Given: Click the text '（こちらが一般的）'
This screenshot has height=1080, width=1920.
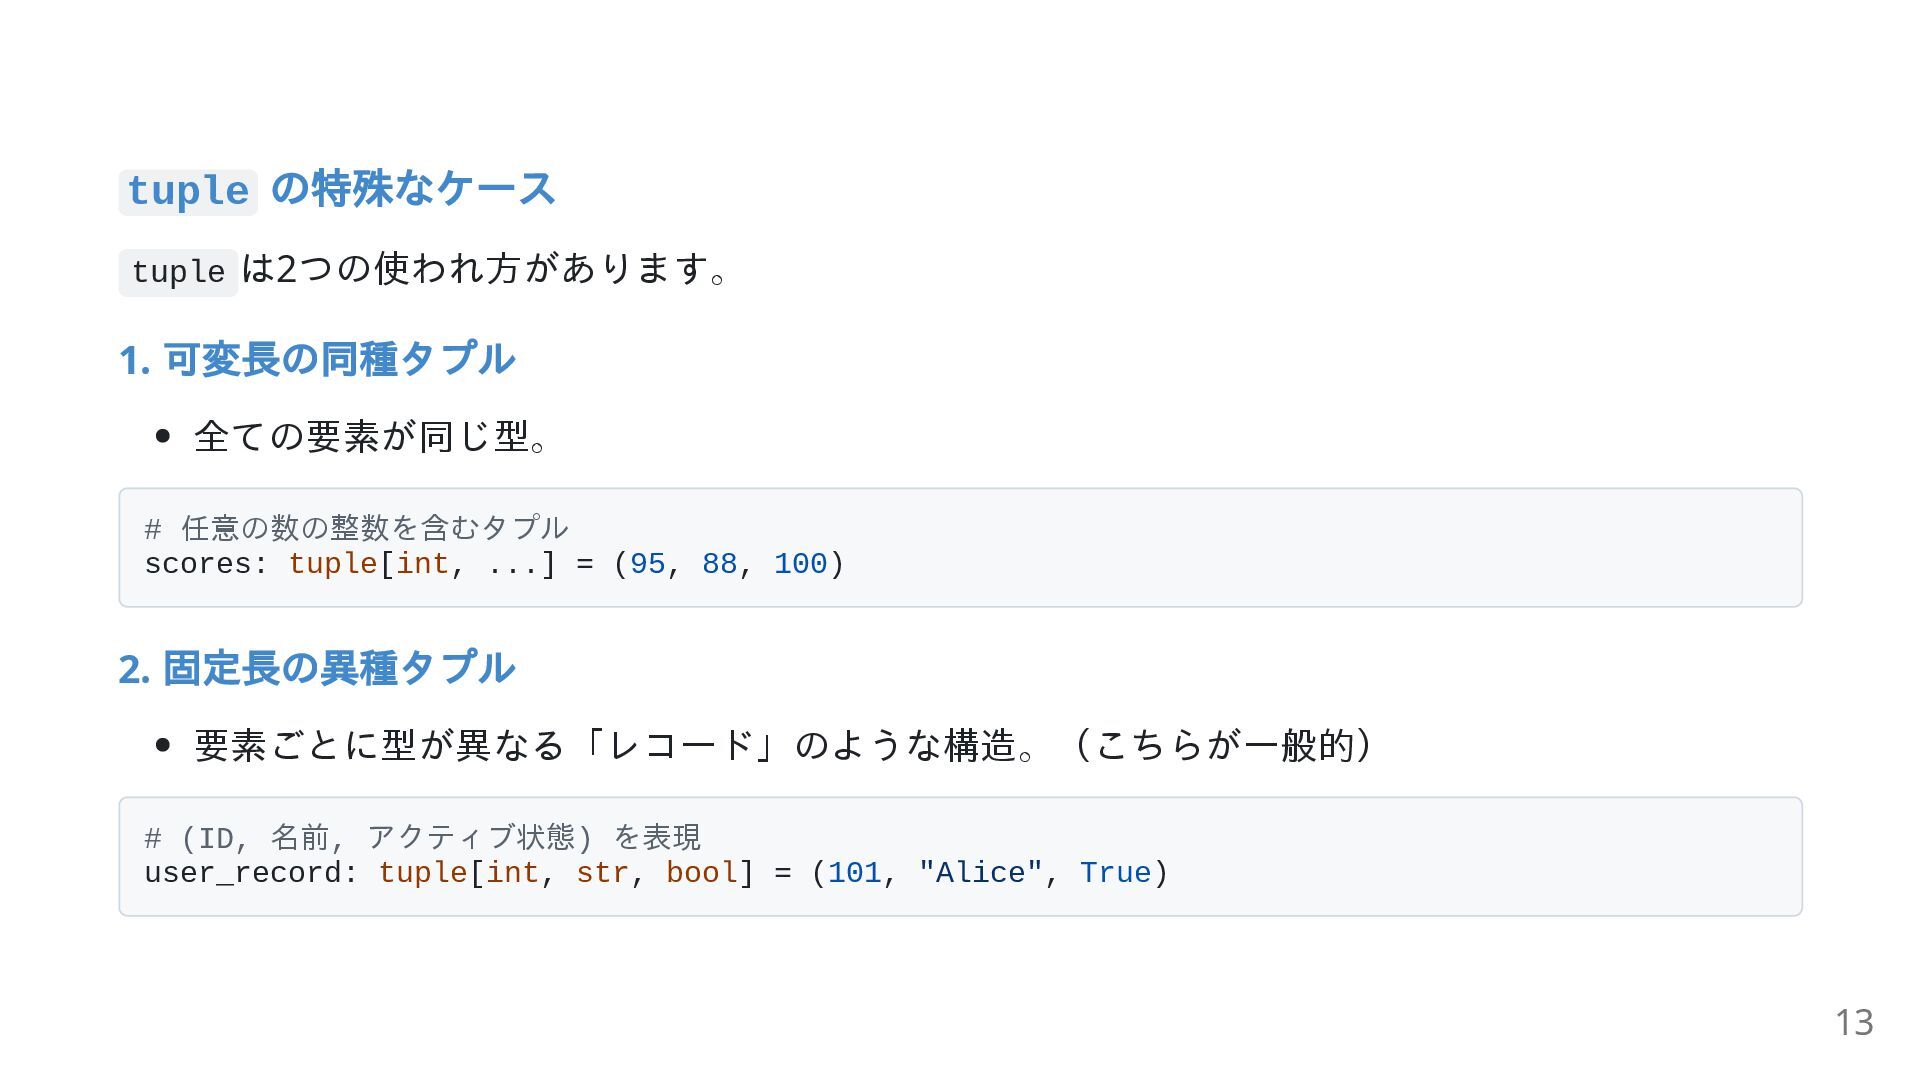Looking at the screenshot, I should pyautogui.click(x=1226, y=745).
